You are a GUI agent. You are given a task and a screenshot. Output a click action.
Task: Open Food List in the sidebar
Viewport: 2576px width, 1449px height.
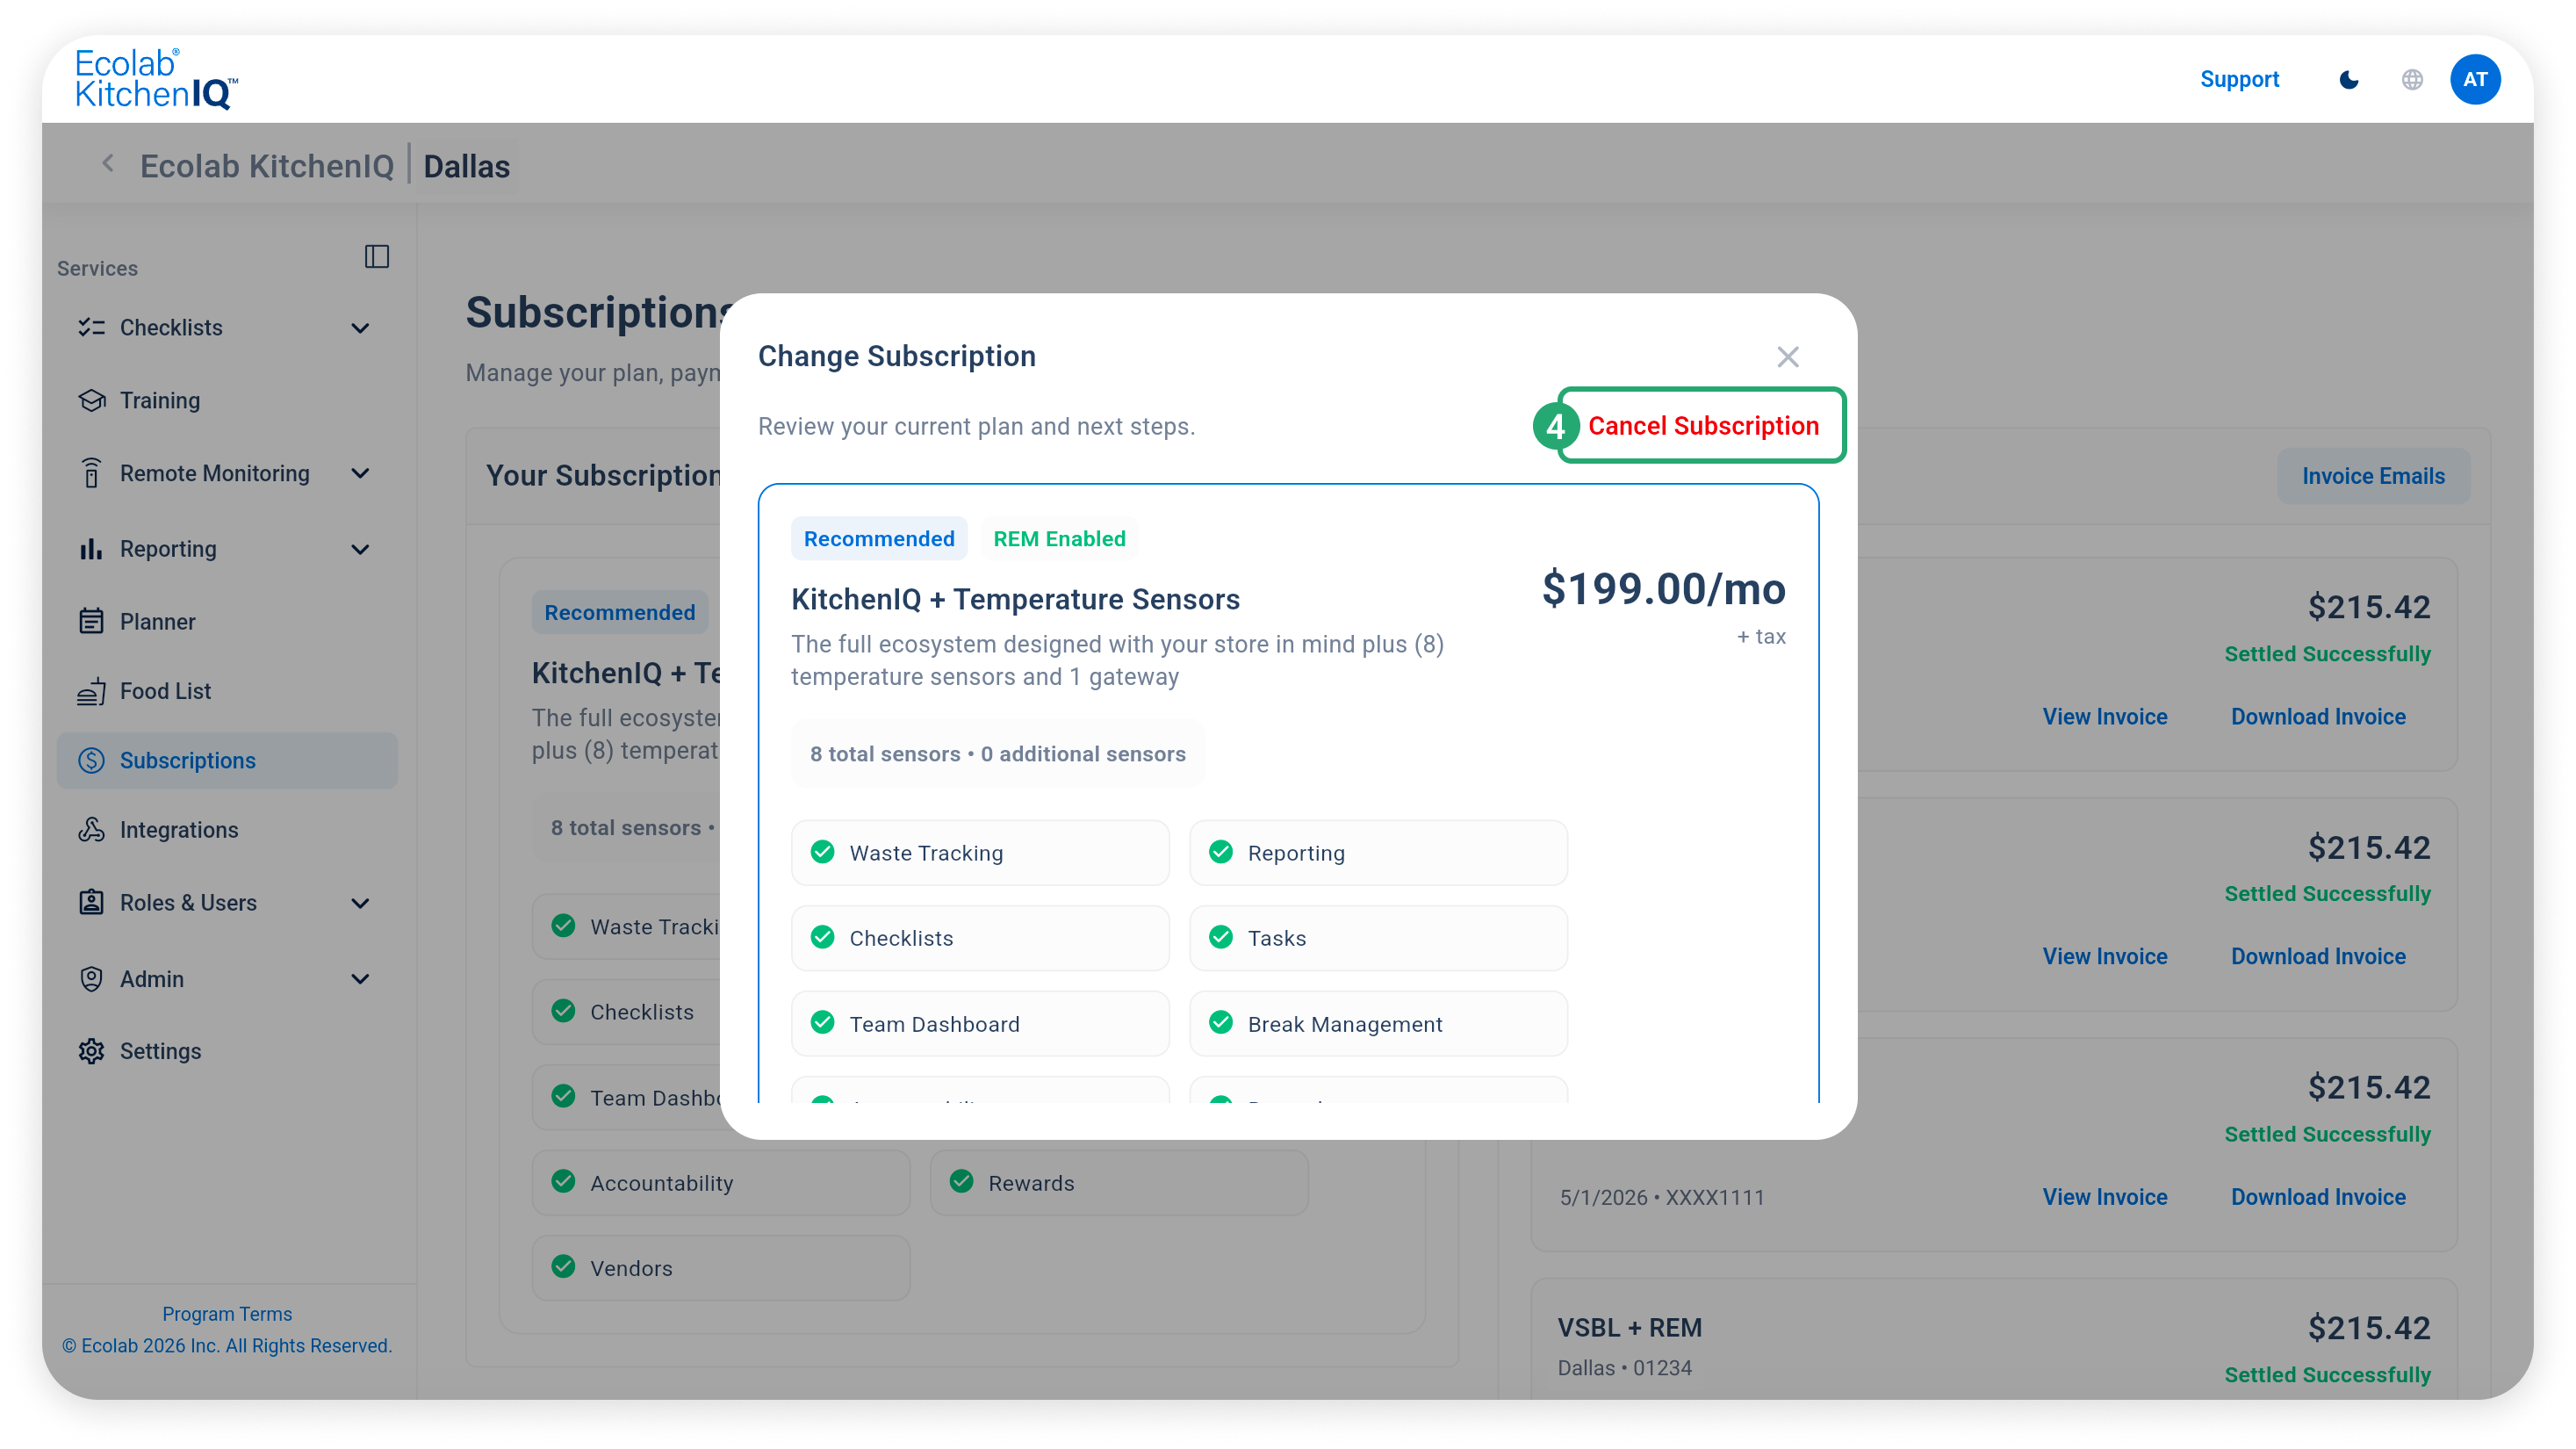pos(227,691)
